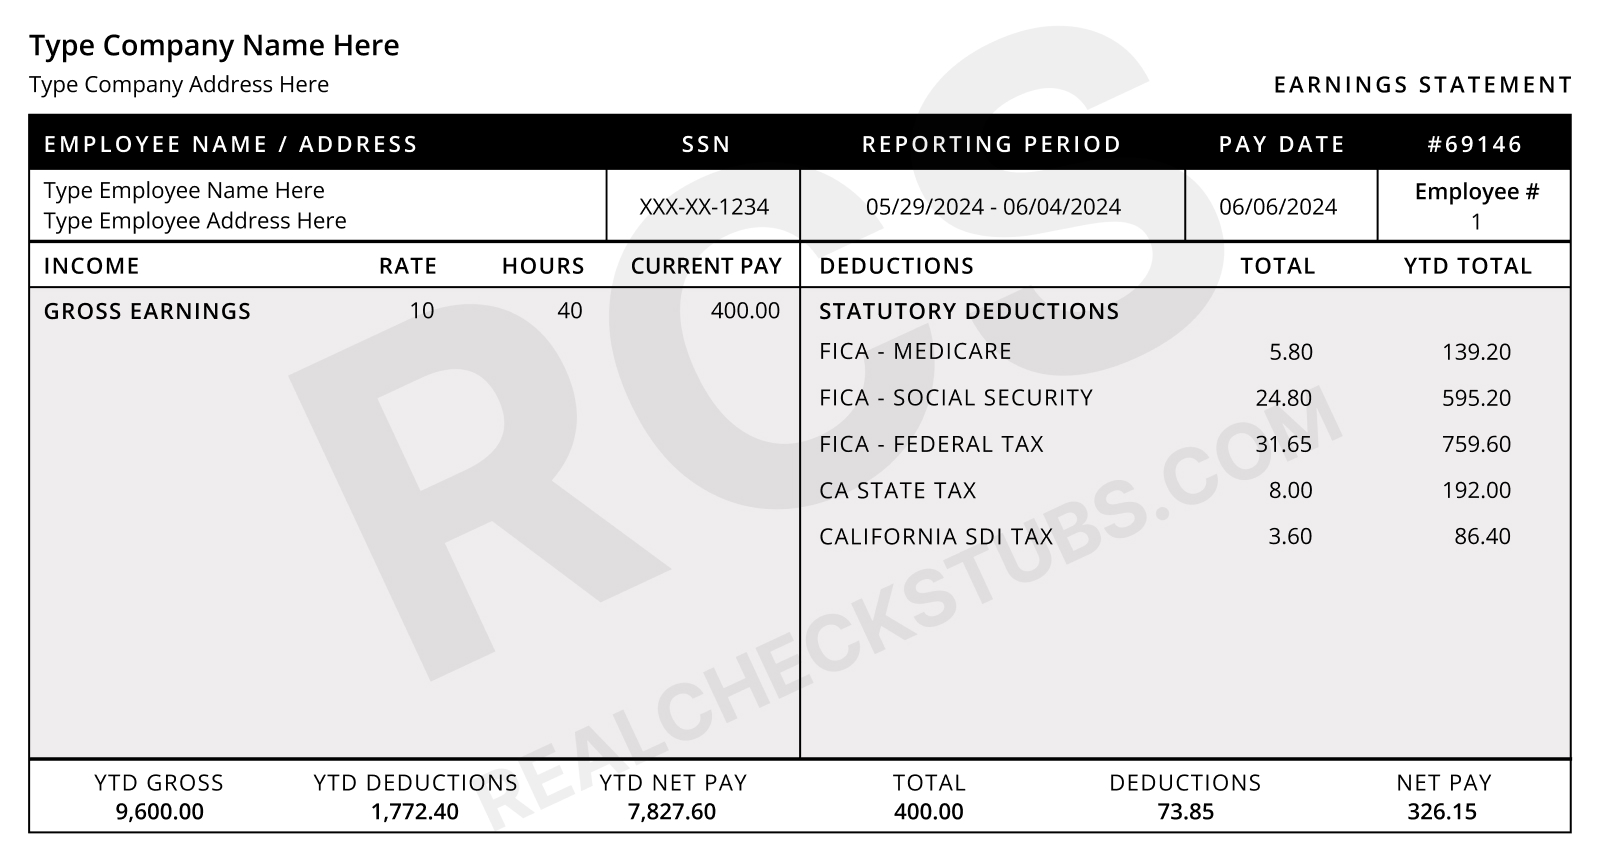The image size is (1601, 858).
Task: Click the Employee # value cell
Action: [x=1476, y=221]
